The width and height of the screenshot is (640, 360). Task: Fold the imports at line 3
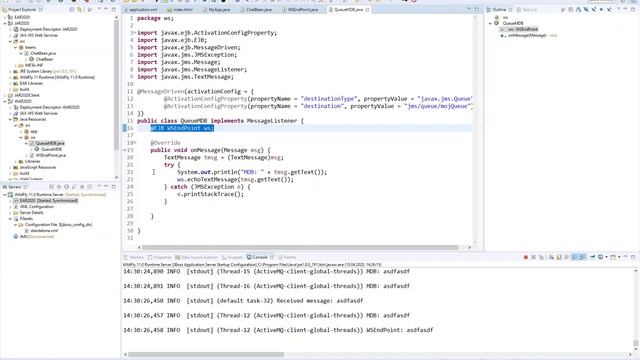coord(135,33)
